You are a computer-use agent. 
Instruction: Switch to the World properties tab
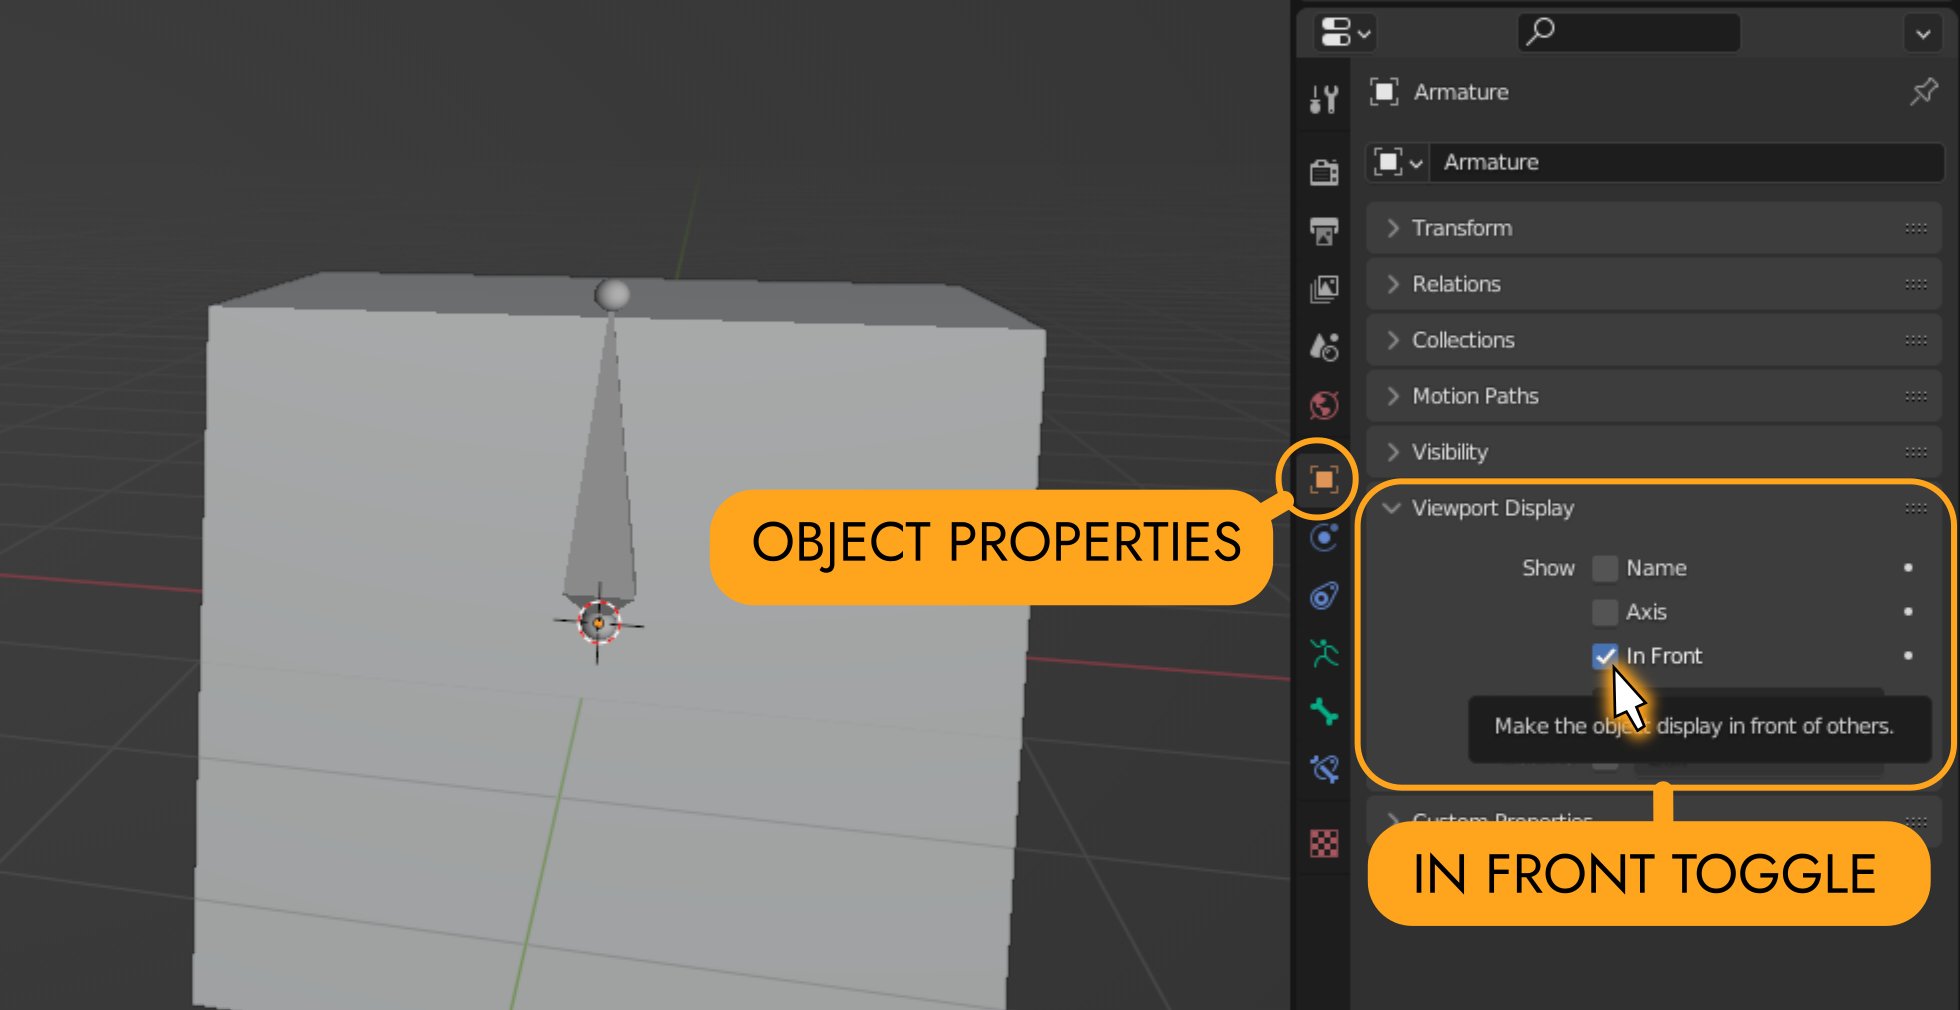pyautogui.click(x=1324, y=405)
